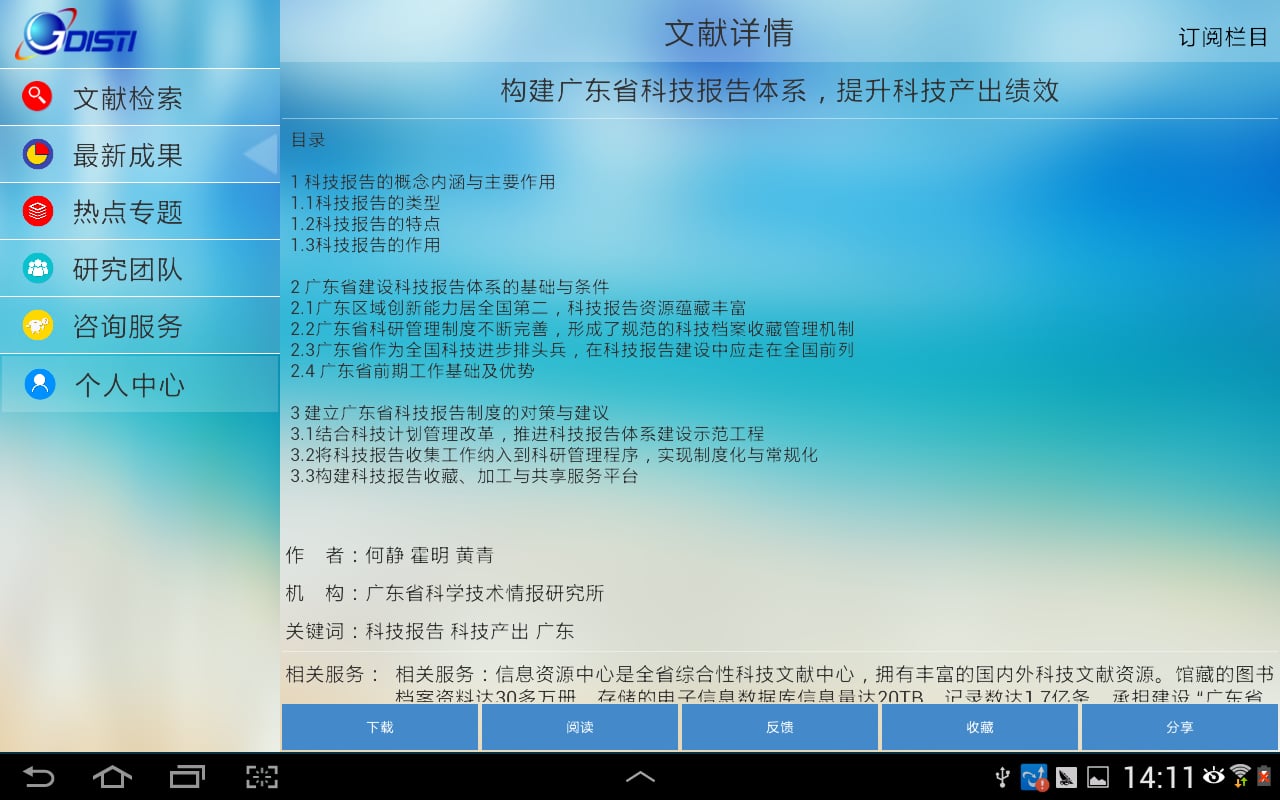Tap the satellite dish notification icon
This screenshot has height=800, width=1280.
click(1066, 777)
